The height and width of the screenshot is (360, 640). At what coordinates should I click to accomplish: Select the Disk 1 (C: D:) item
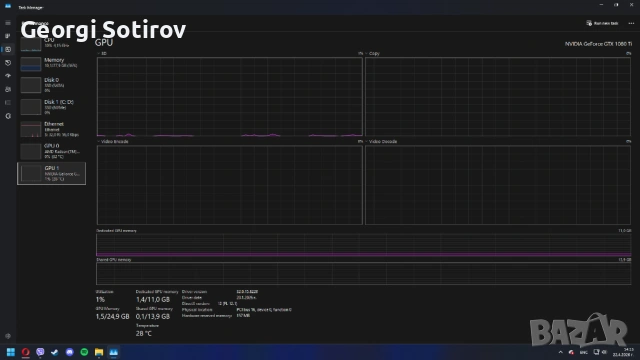[x=51, y=107]
